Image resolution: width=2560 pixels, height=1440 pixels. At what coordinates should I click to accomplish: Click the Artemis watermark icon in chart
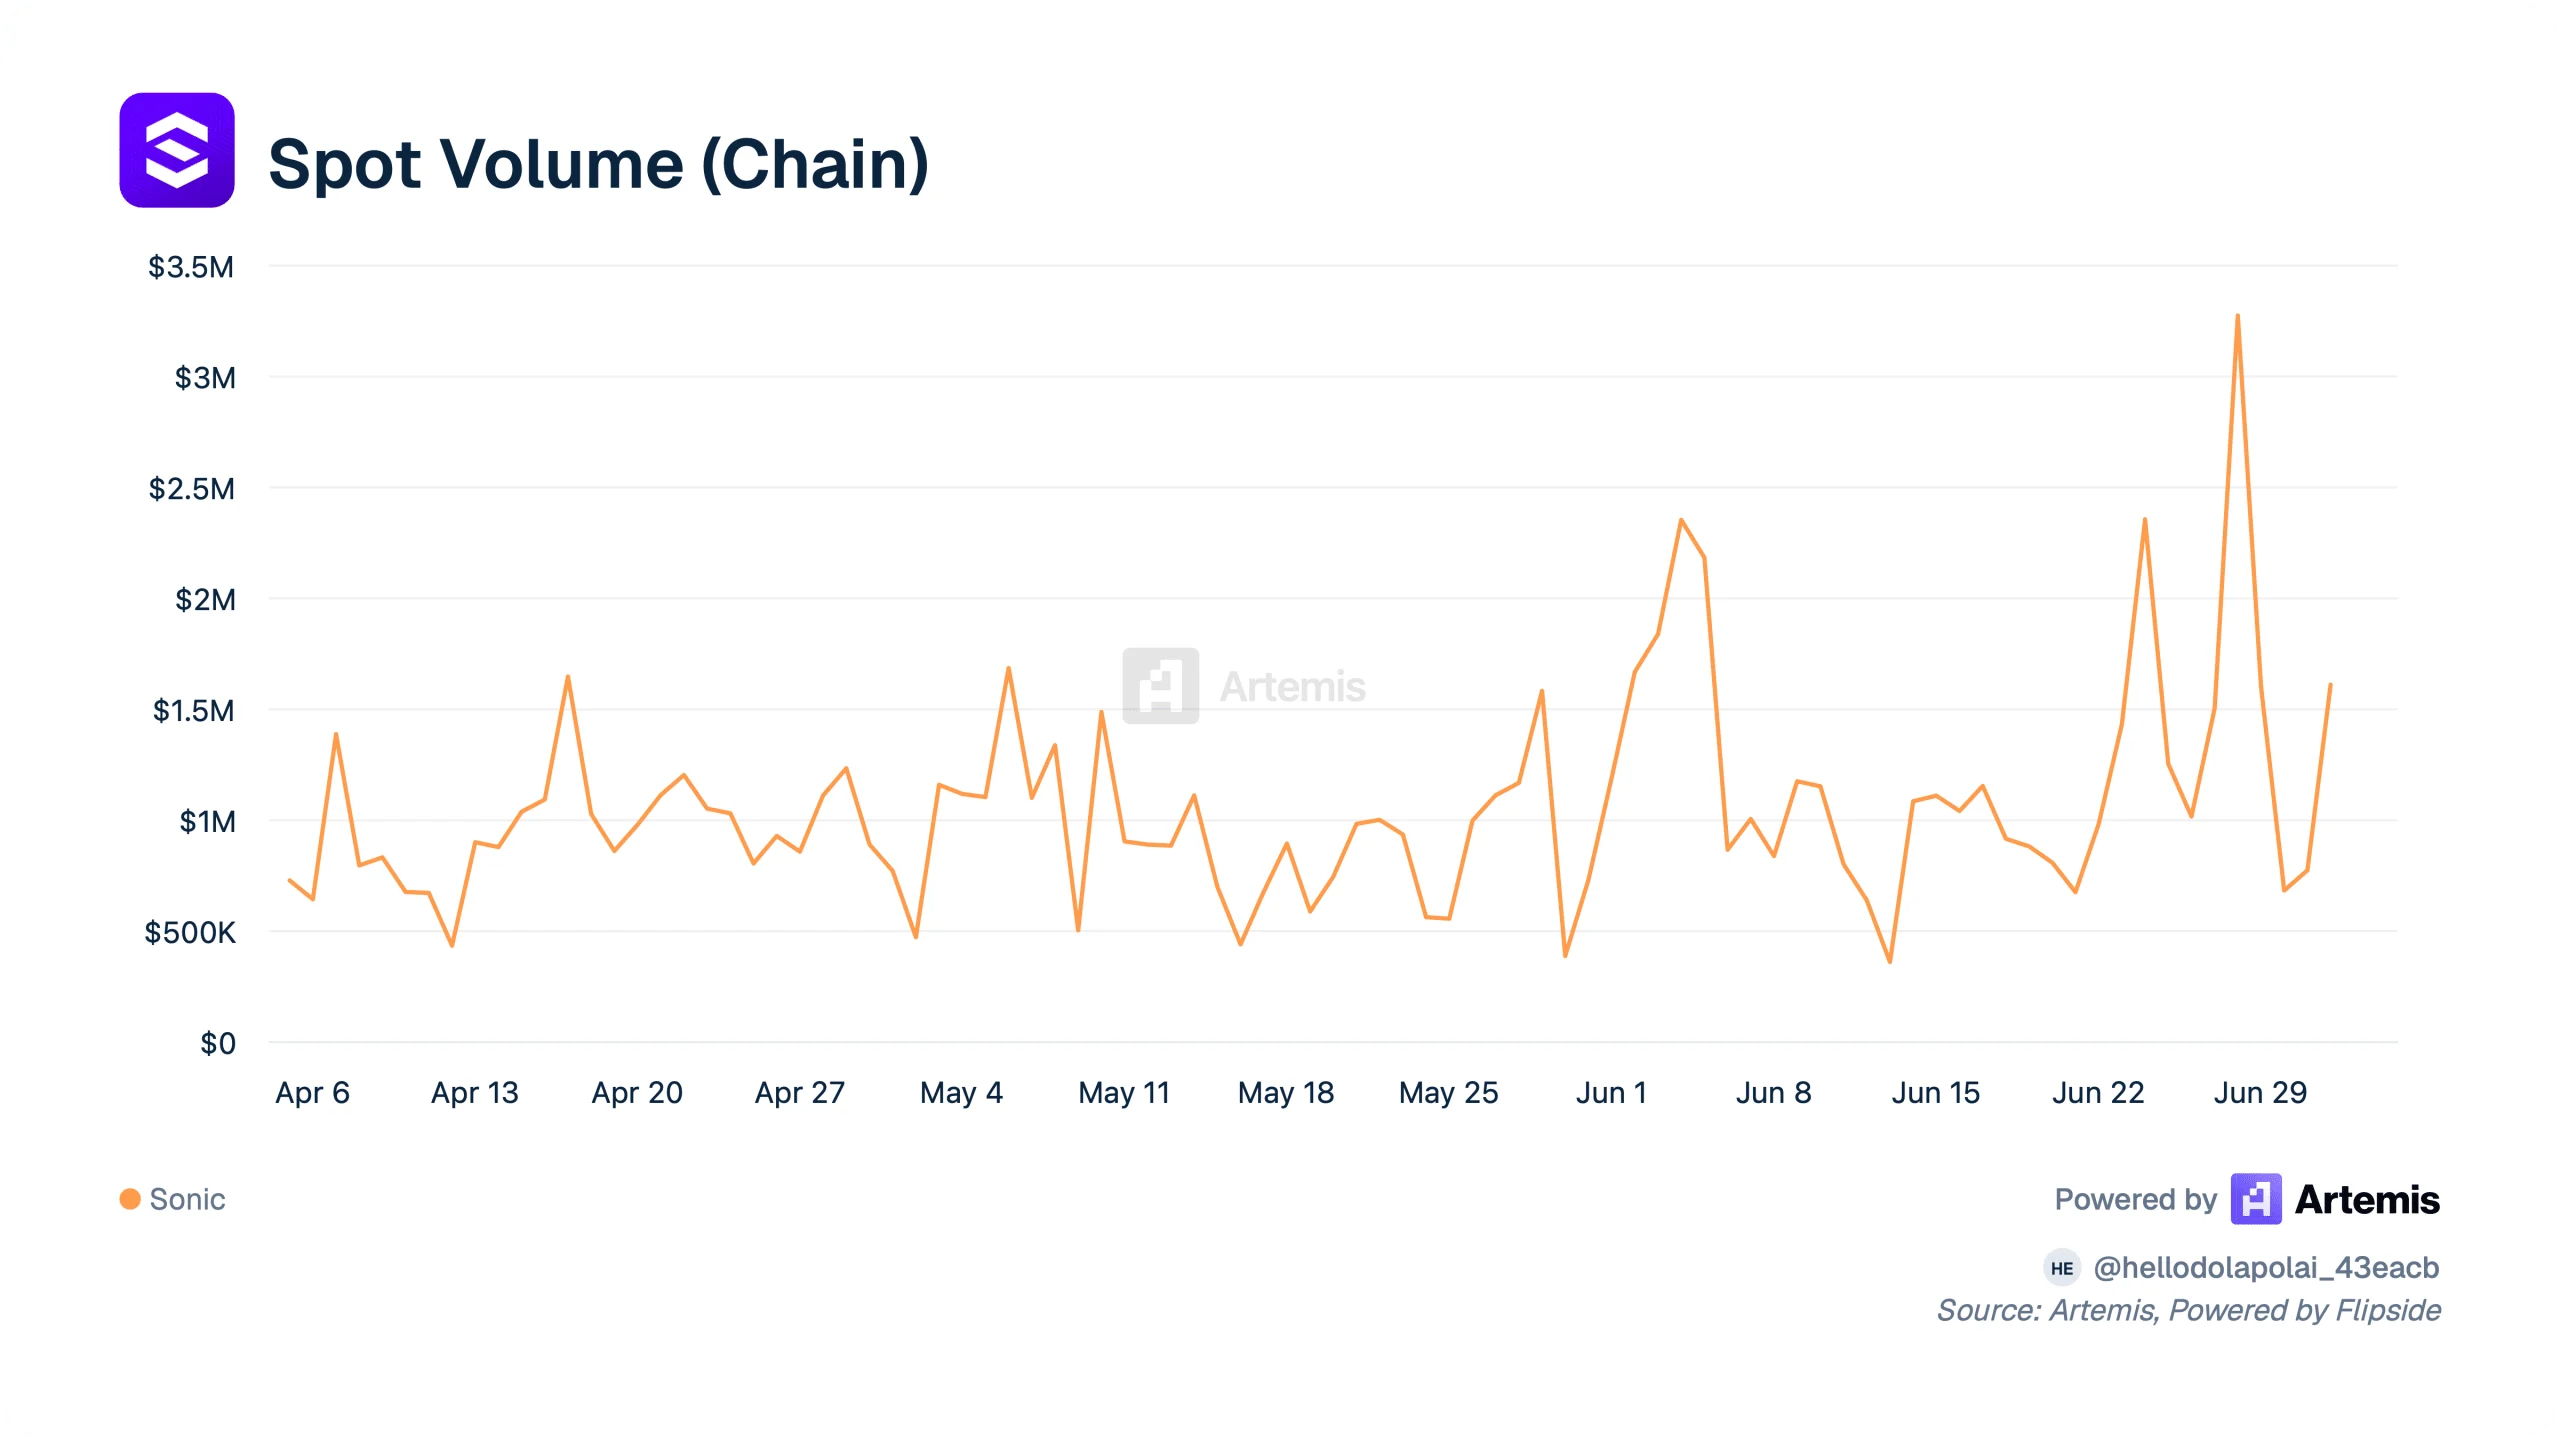tap(1160, 686)
